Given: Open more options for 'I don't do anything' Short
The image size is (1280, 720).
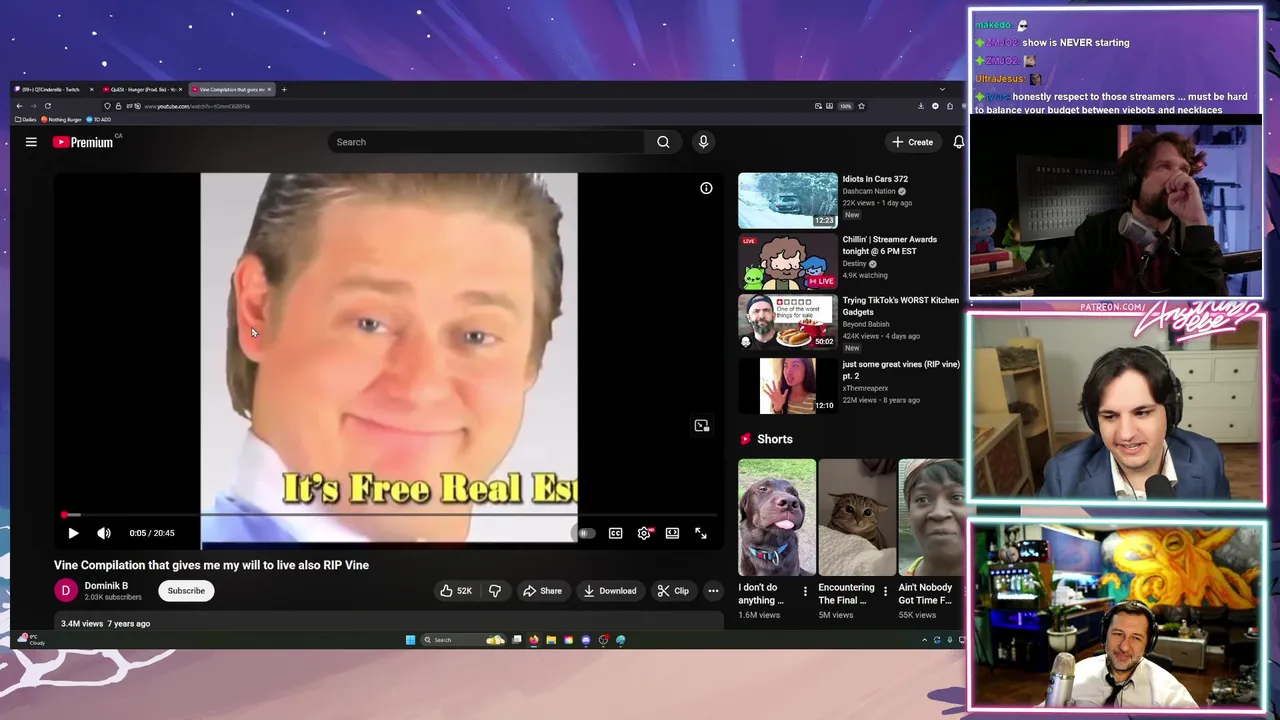Looking at the screenshot, I should tap(805, 592).
